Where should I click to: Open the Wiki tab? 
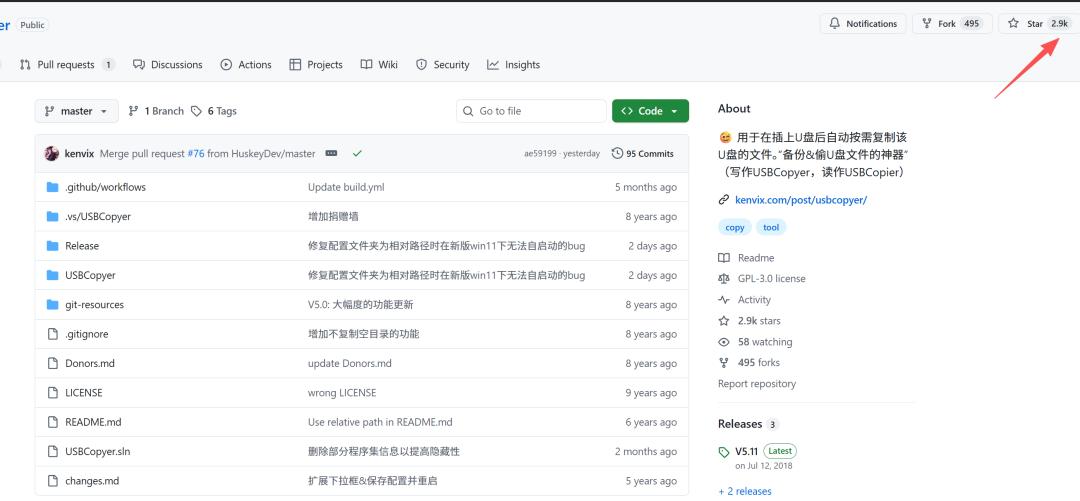[380, 65]
